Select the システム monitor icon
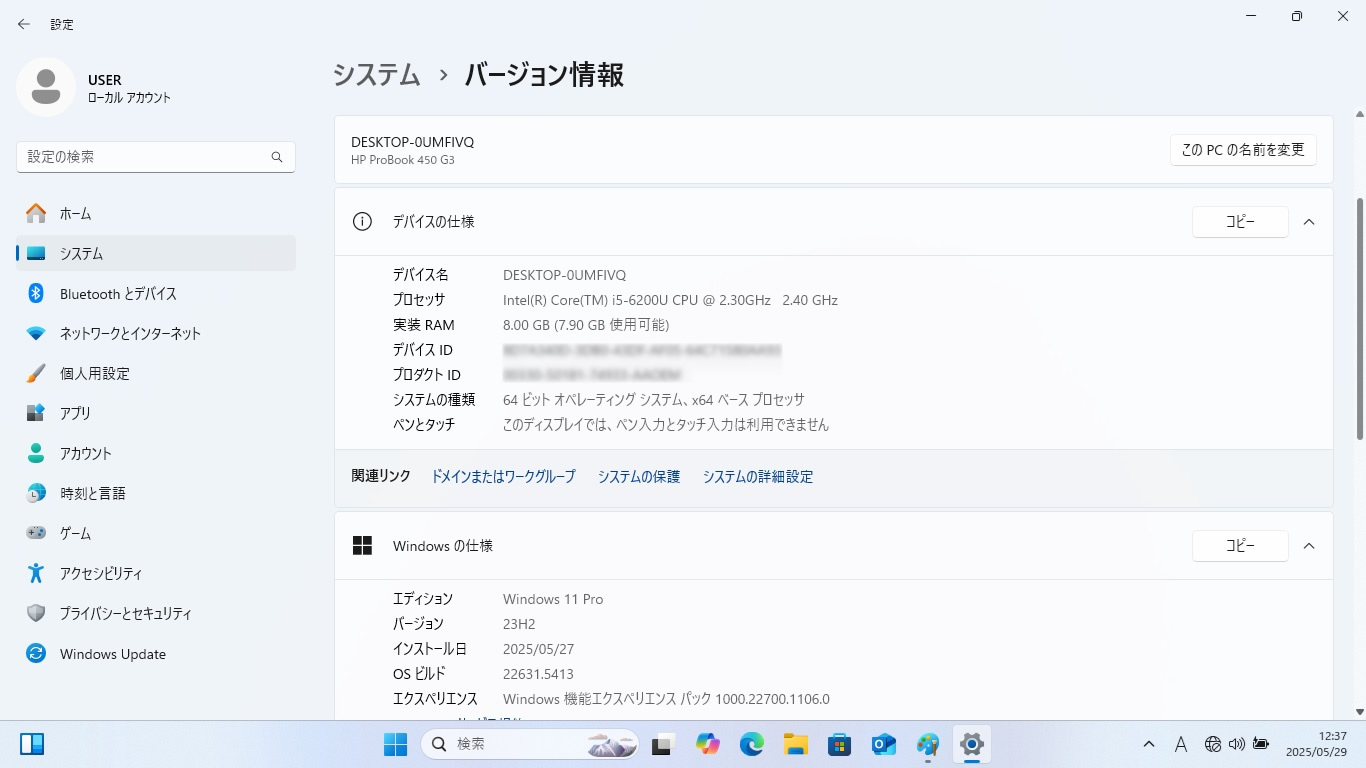 pos(36,254)
